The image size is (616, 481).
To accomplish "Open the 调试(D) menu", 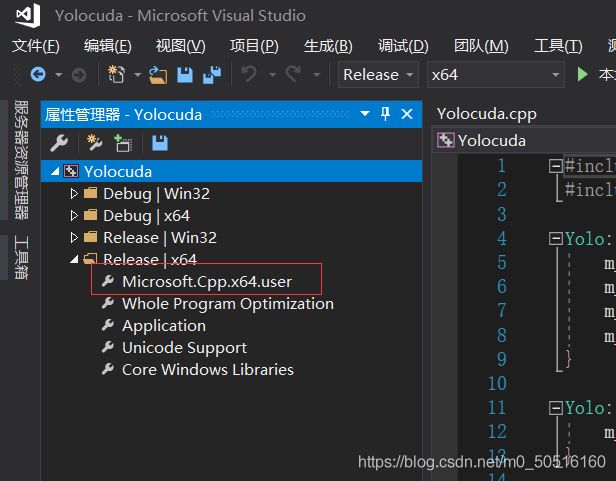I will point(403,46).
